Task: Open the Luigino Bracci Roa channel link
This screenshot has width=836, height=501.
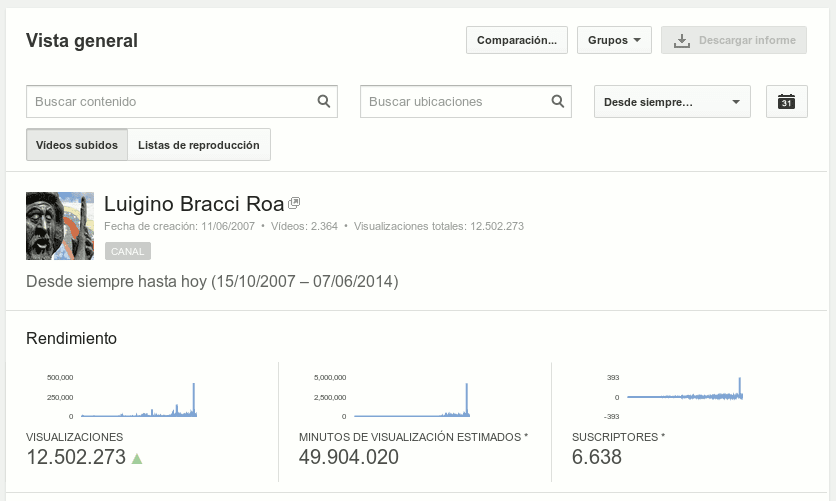Action: (194, 204)
